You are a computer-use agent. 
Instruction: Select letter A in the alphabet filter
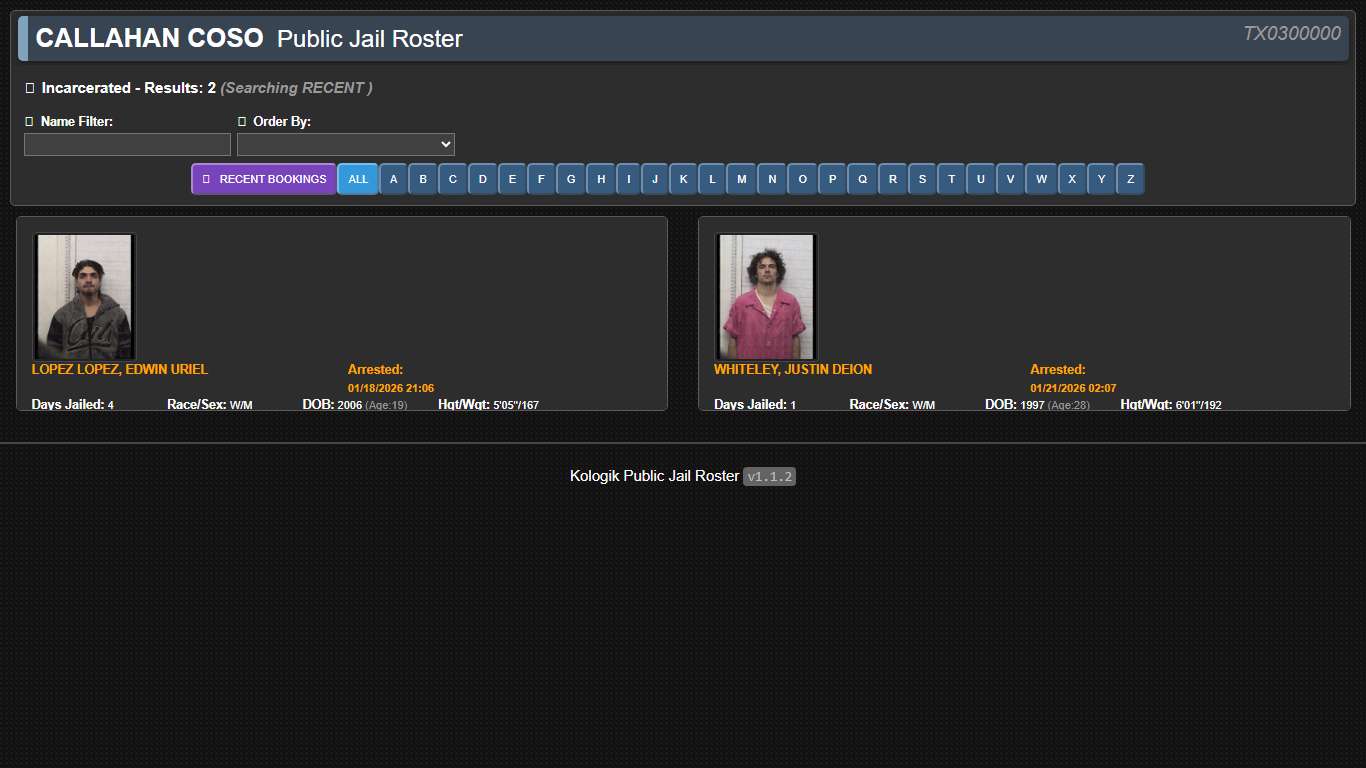pos(393,178)
